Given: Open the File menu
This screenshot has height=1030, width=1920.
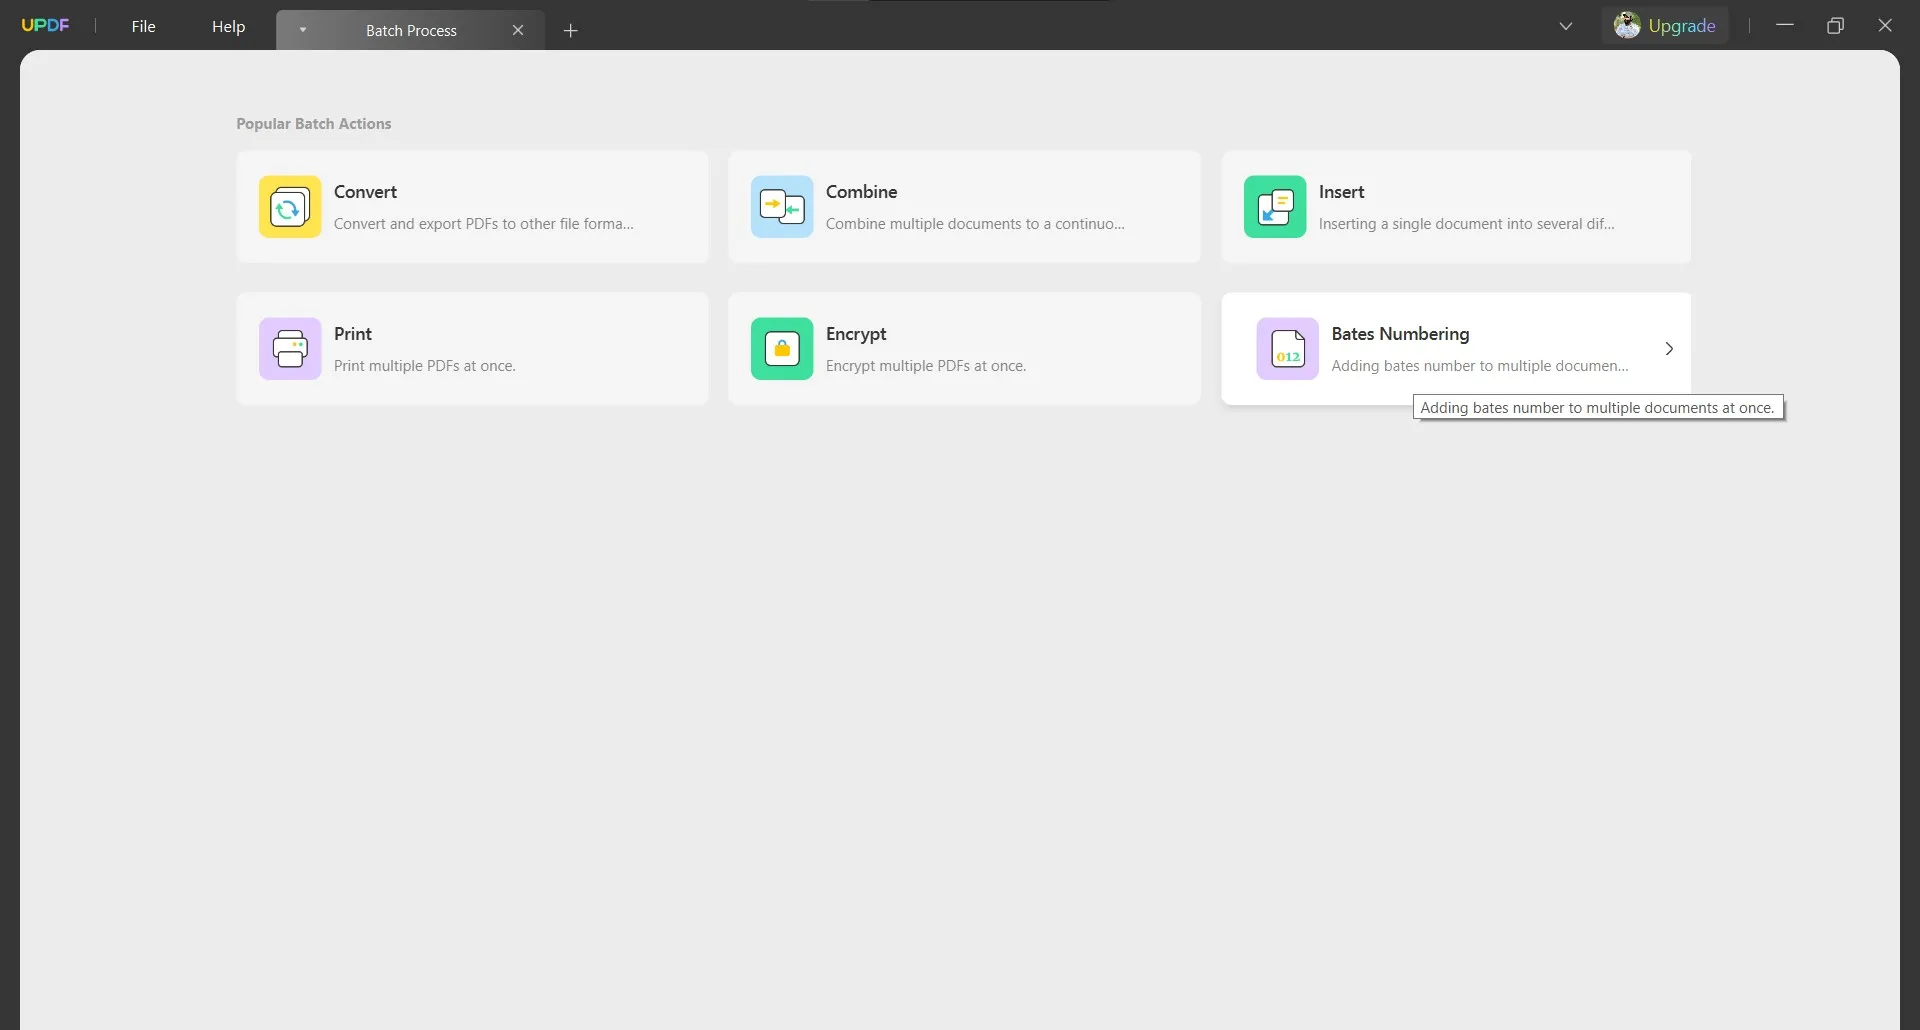Looking at the screenshot, I should tap(143, 26).
